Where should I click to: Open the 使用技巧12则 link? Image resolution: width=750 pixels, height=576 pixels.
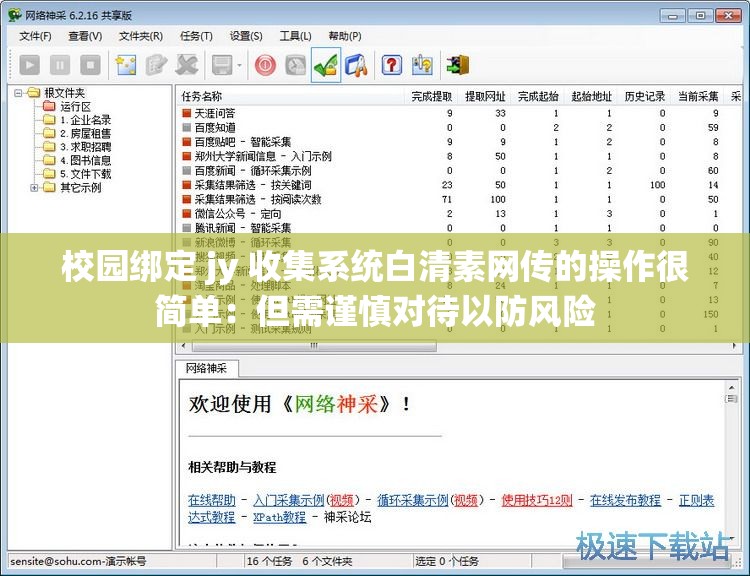pos(537,501)
